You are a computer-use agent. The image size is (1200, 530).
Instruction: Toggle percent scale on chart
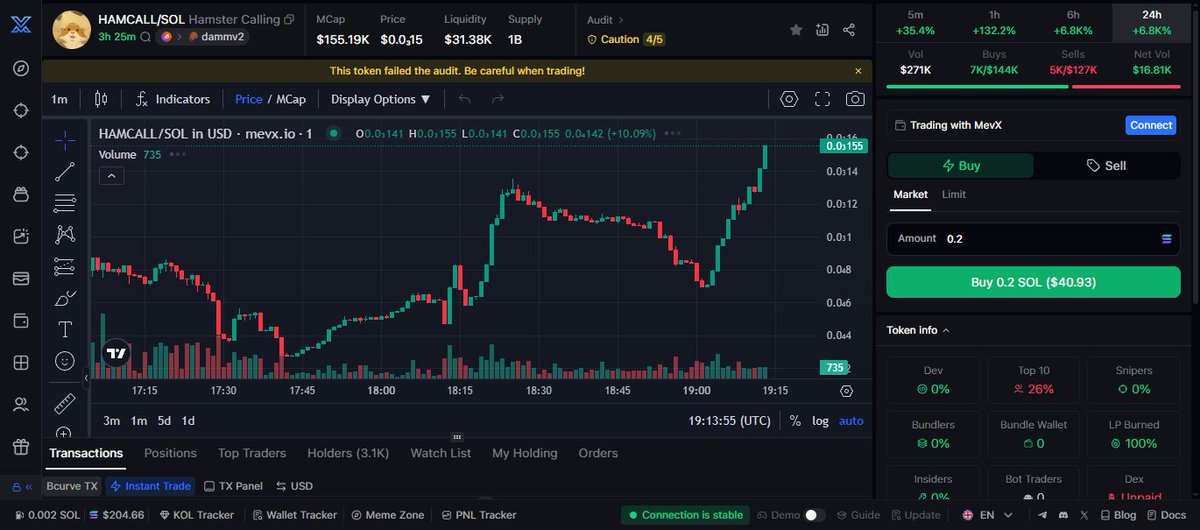(x=795, y=421)
